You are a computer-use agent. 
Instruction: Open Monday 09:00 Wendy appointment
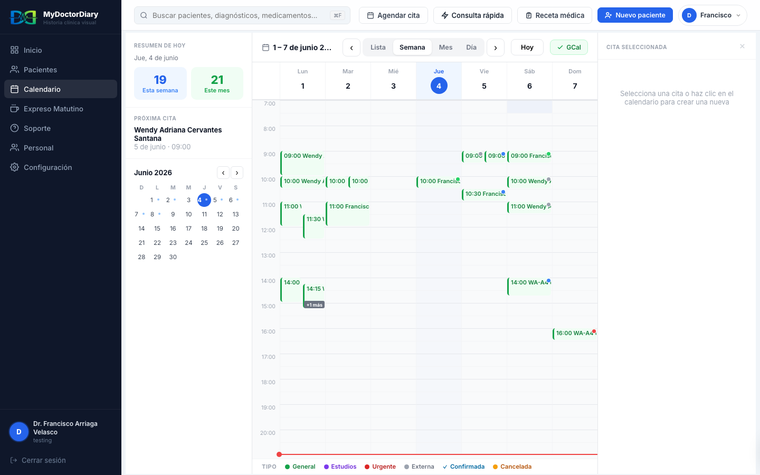click(302, 163)
